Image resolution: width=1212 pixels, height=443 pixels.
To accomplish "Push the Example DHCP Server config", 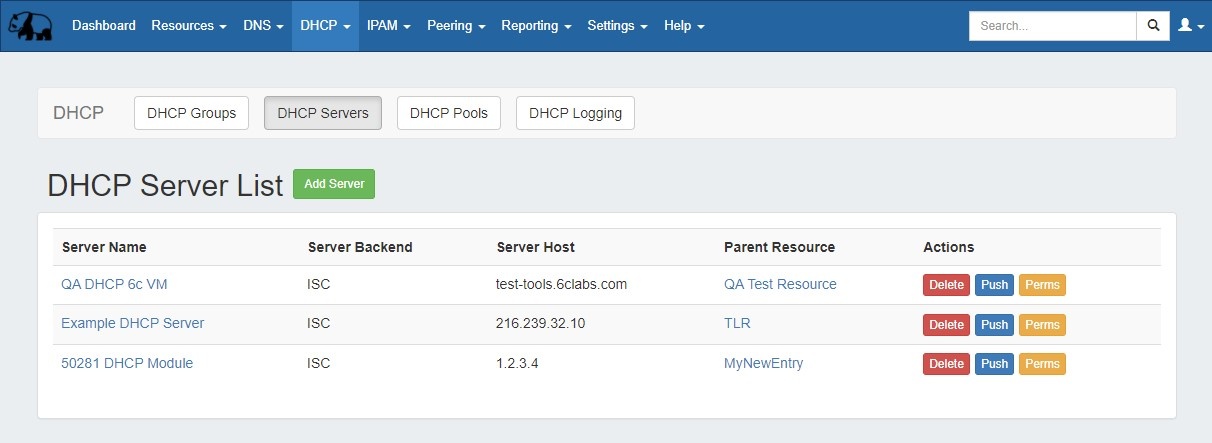I will tap(994, 325).
